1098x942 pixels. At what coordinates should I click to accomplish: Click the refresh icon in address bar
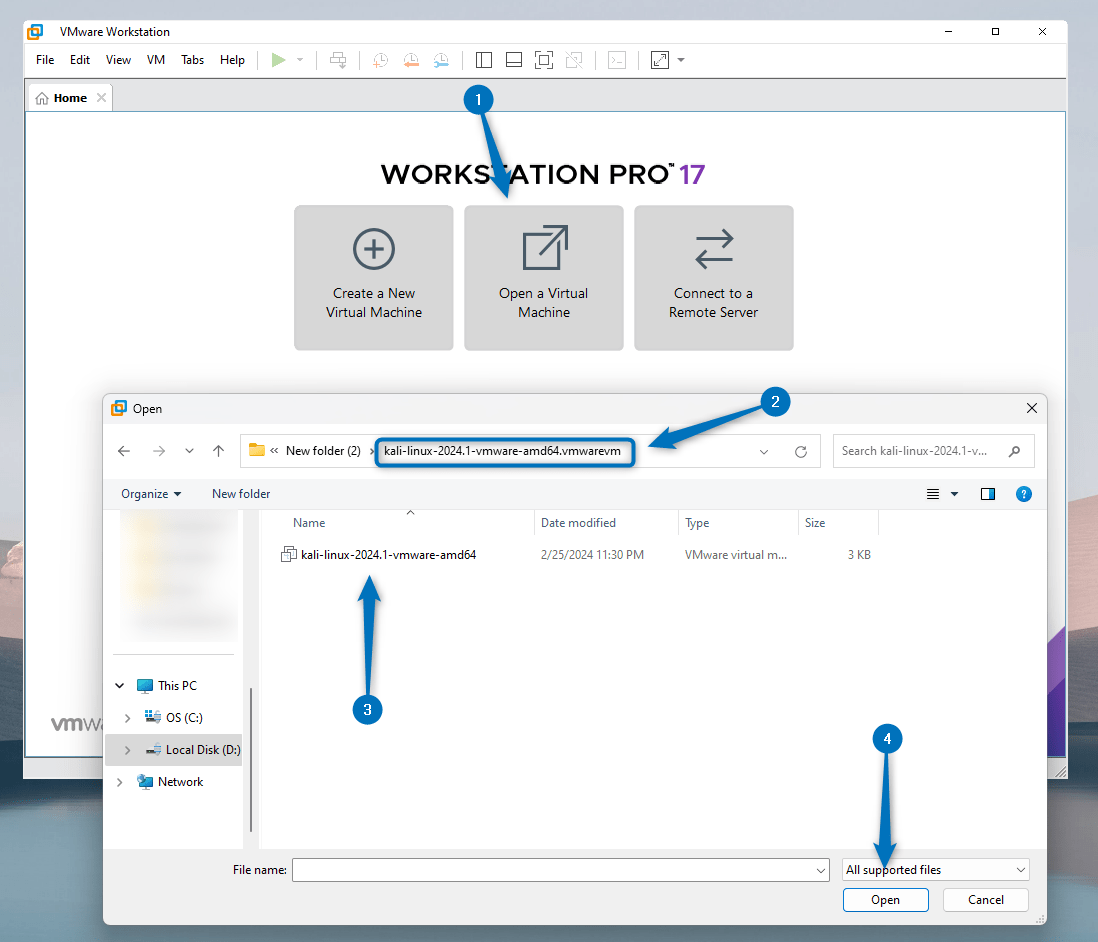coord(800,451)
